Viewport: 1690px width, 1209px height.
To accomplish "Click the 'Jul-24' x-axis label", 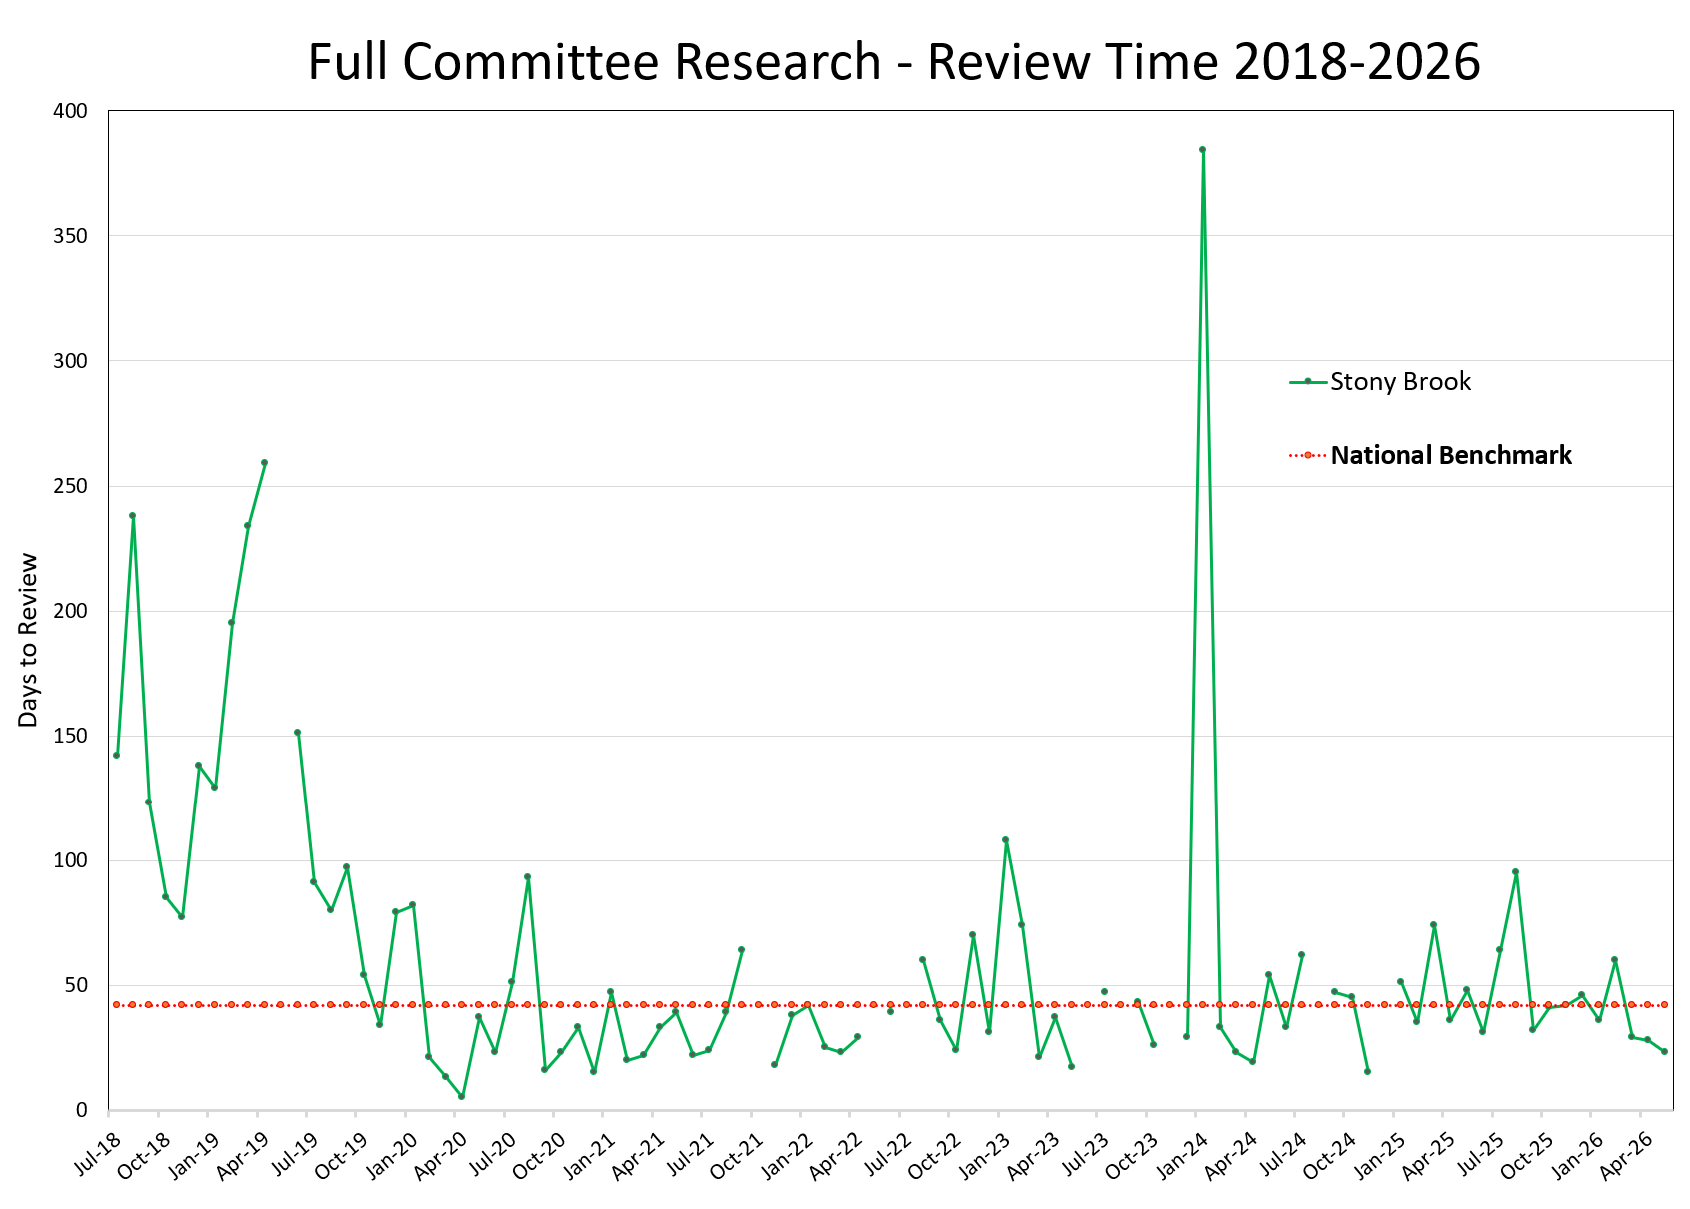I will [1282, 1154].
